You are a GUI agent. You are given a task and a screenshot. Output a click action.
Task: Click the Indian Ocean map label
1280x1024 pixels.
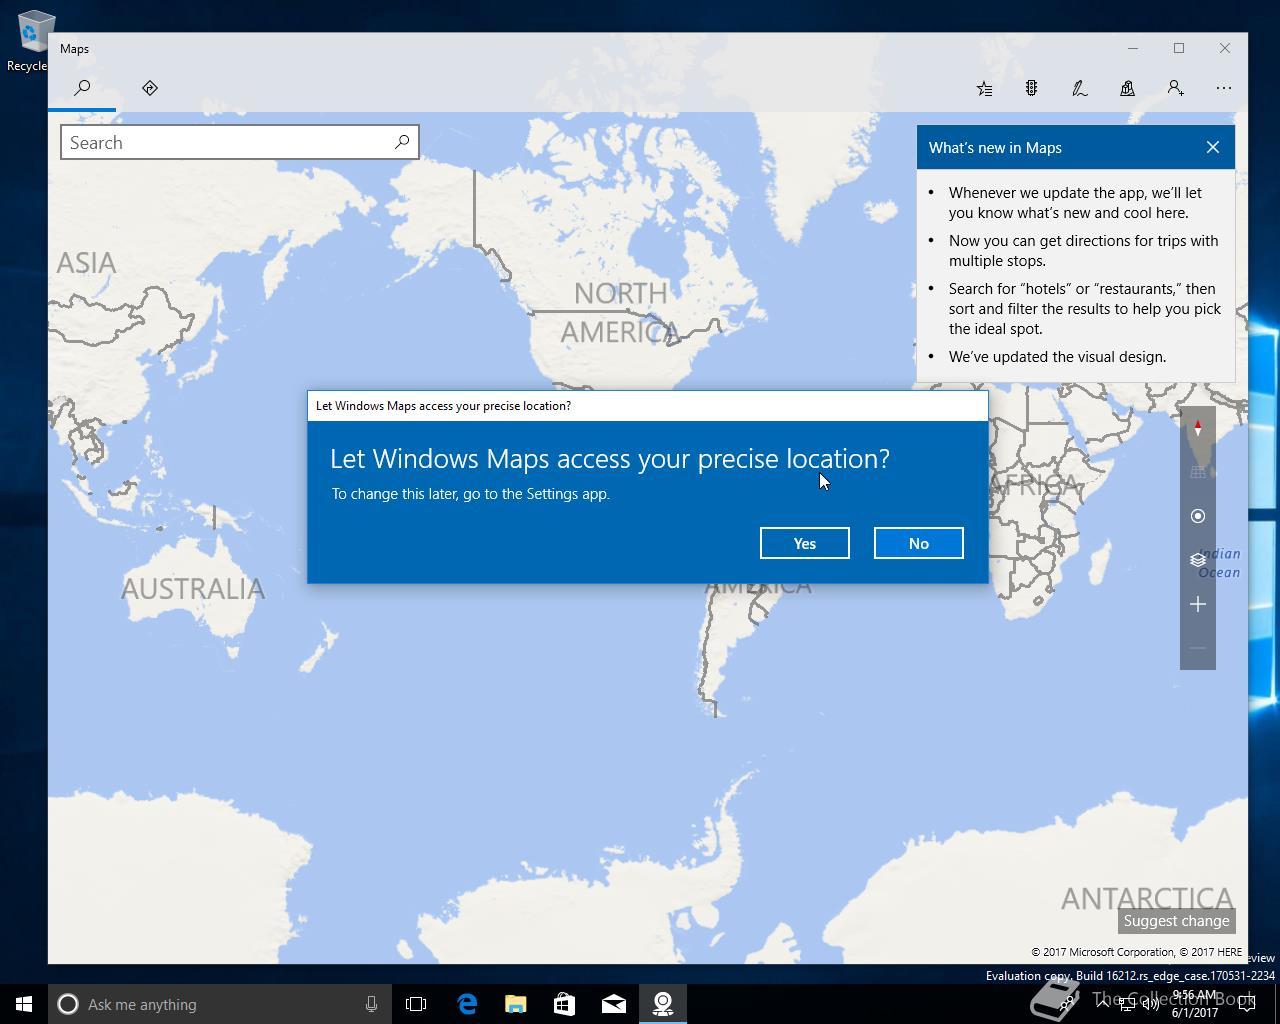click(x=1219, y=563)
